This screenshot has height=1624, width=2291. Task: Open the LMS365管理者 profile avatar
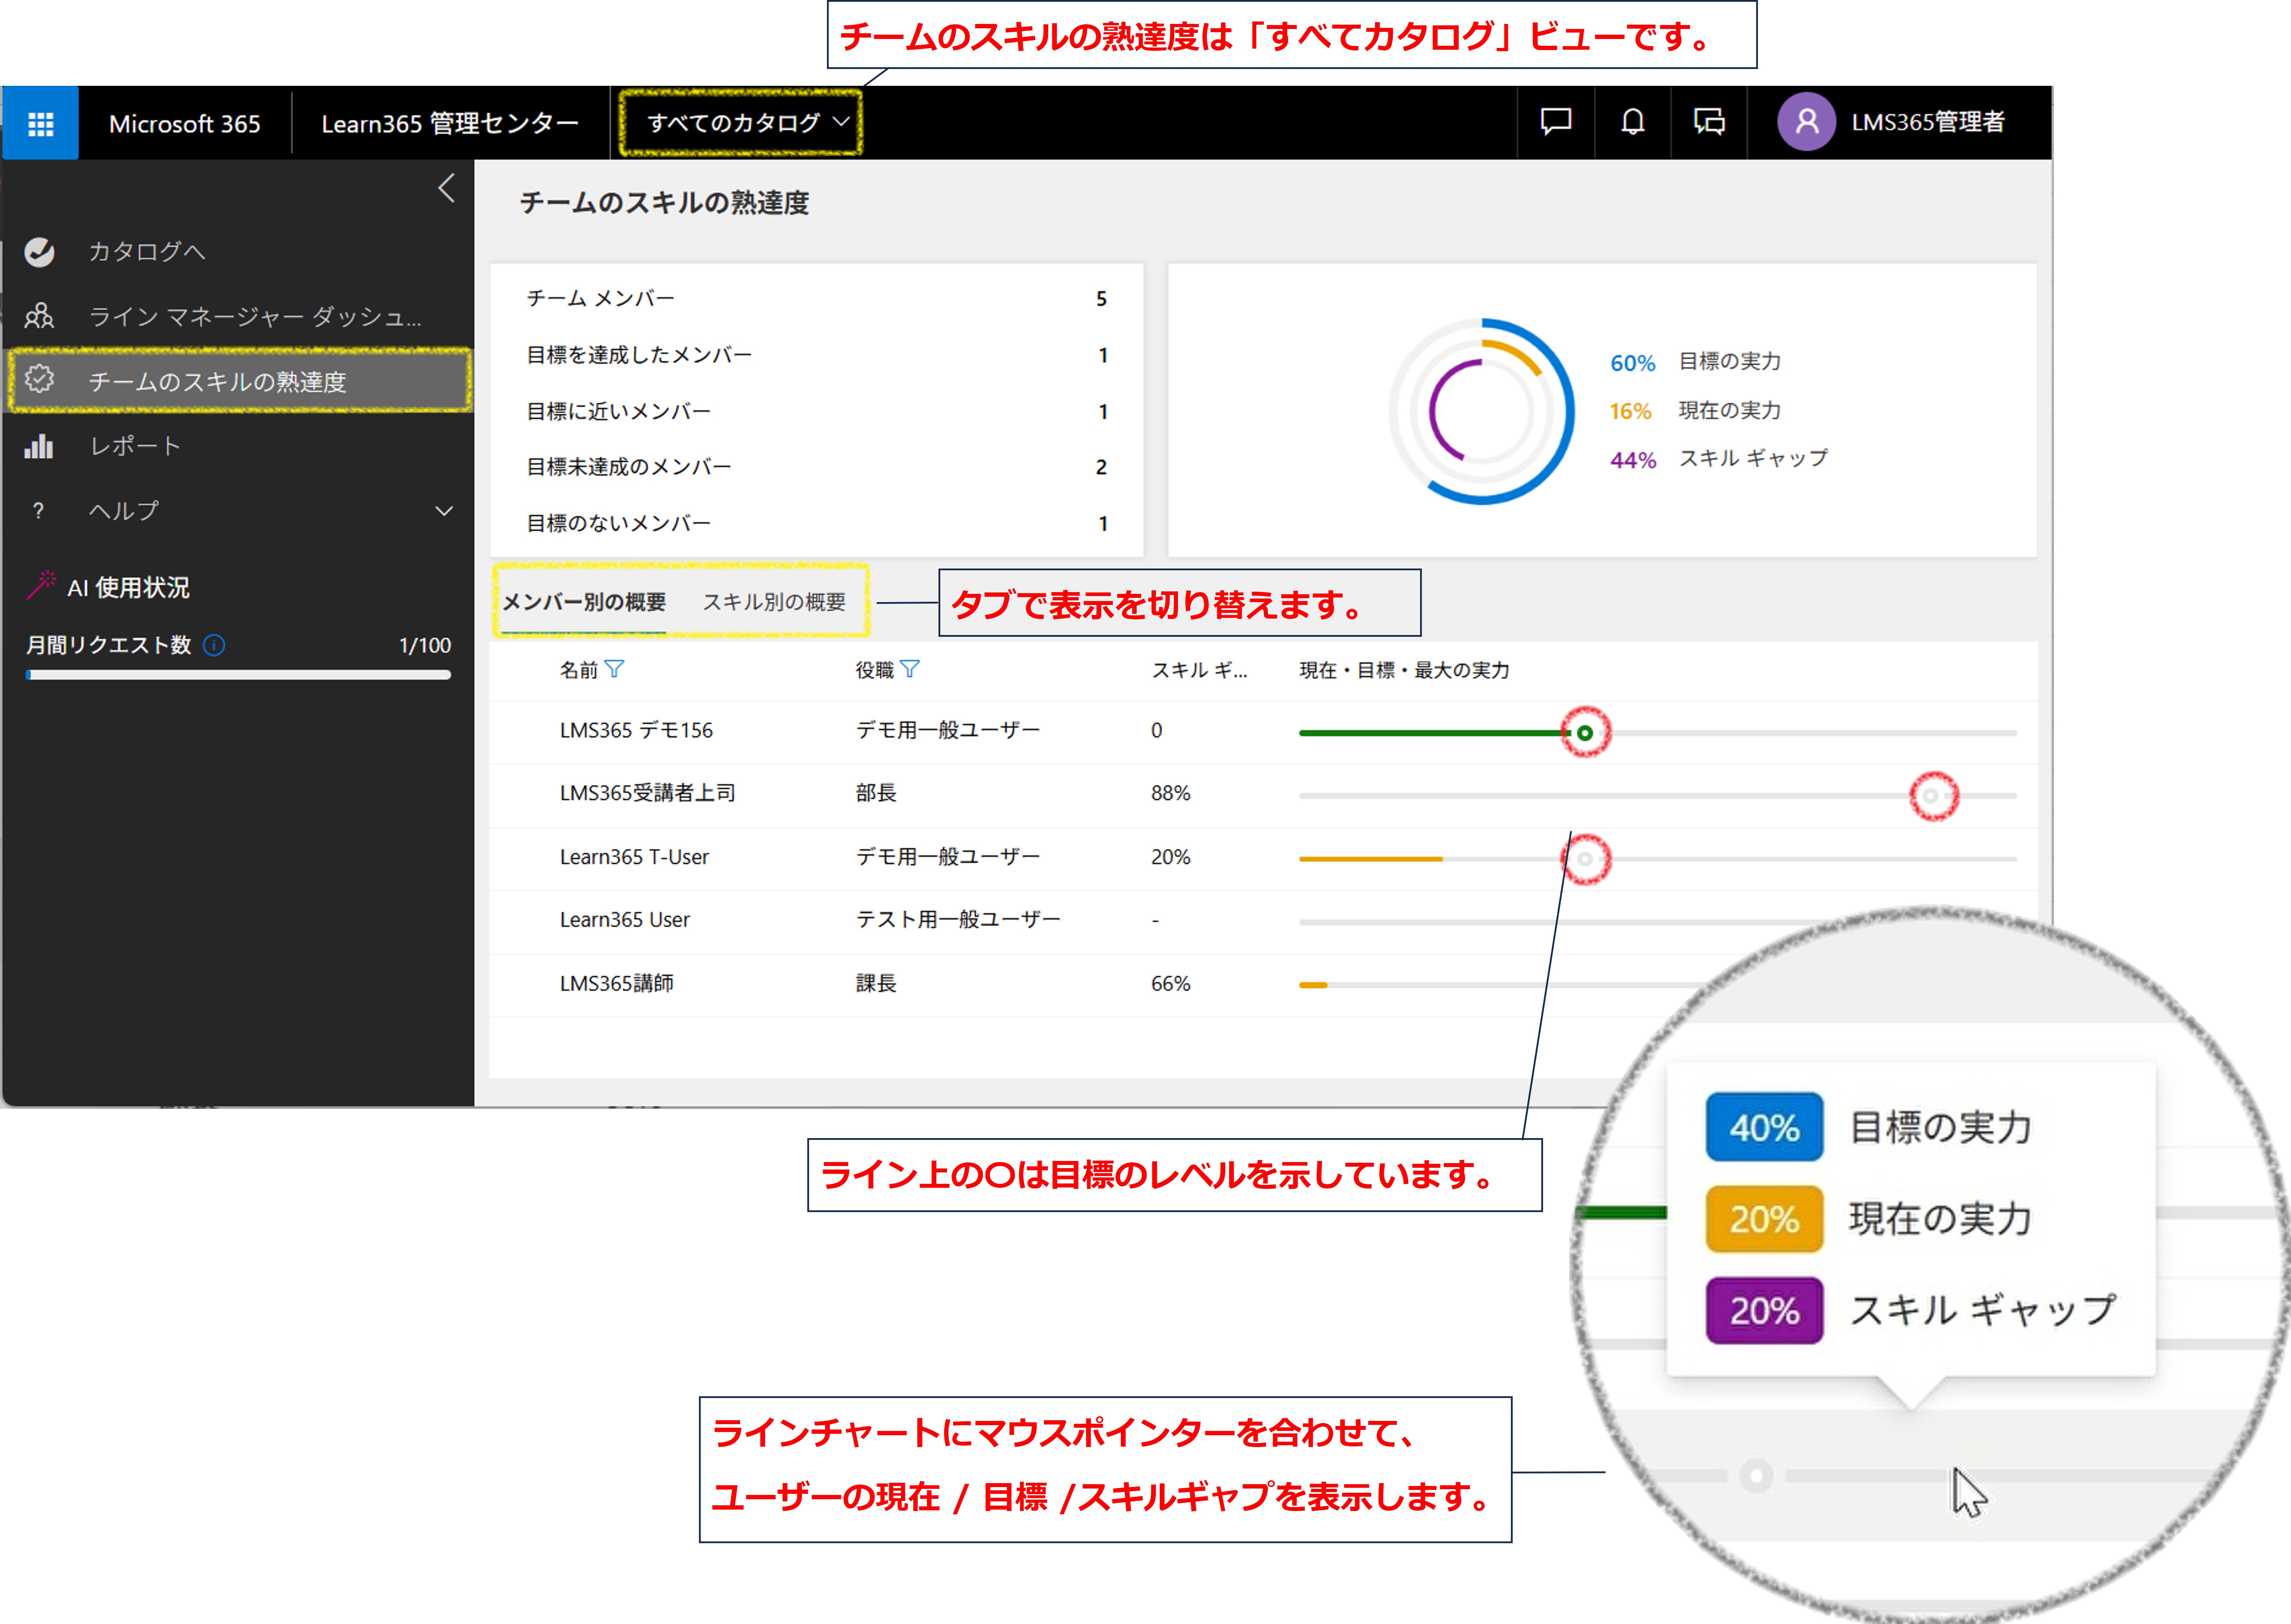1805,122
